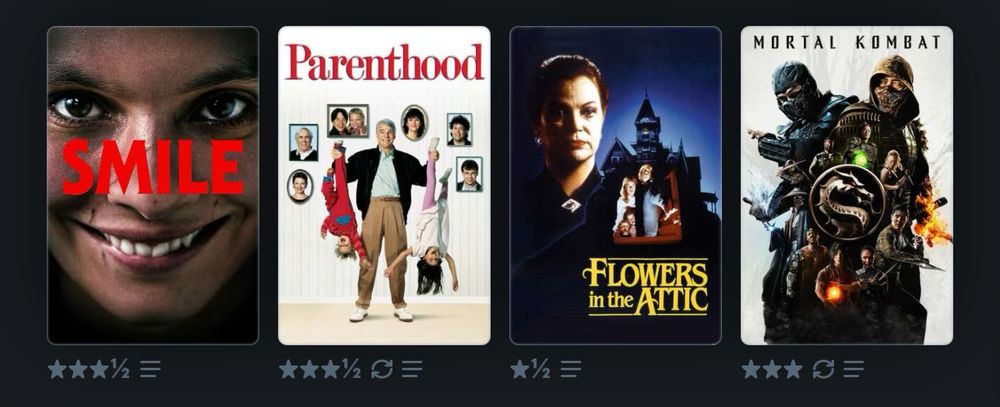Select the three-star rating under Mortal Kombat
1000x407 pixels.
(x=772, y=369)
